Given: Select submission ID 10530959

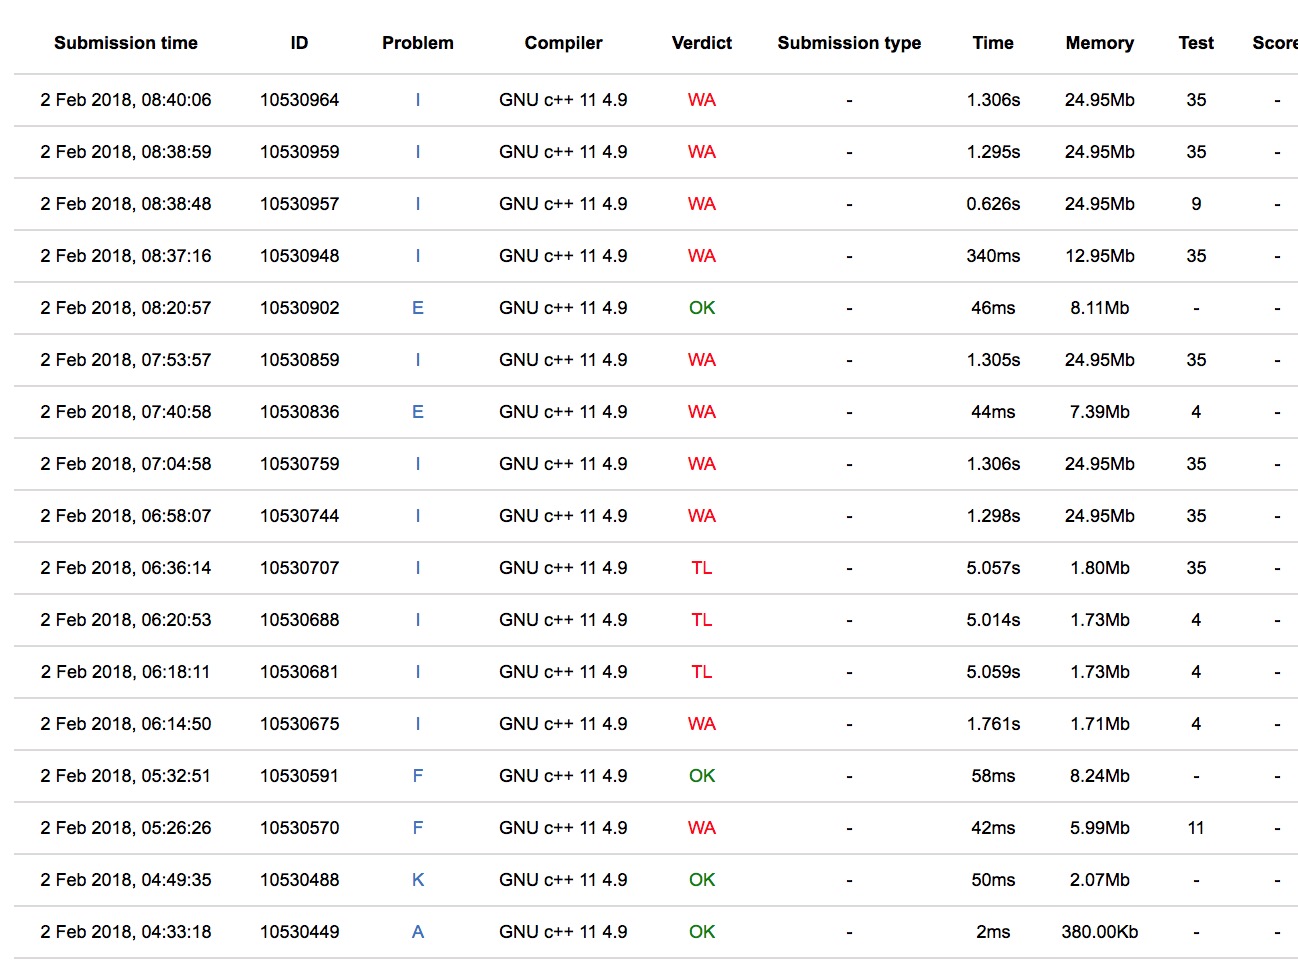Looking at the screenshot, I should click(299, 152).
